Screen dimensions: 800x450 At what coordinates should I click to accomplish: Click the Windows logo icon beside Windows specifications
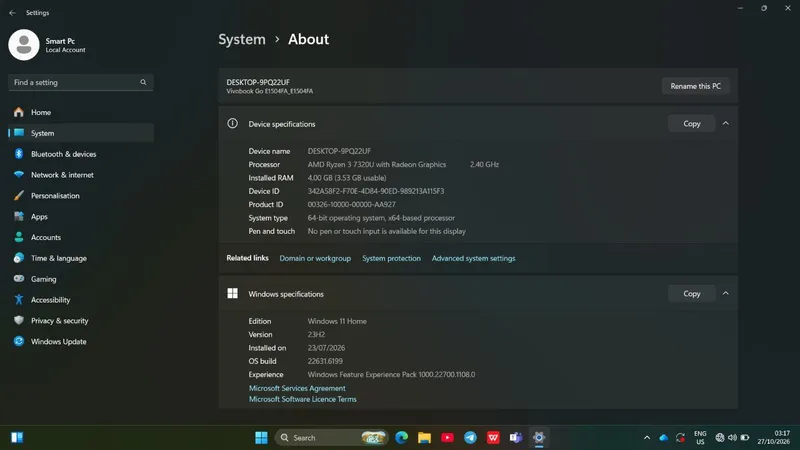click(232, 293)
